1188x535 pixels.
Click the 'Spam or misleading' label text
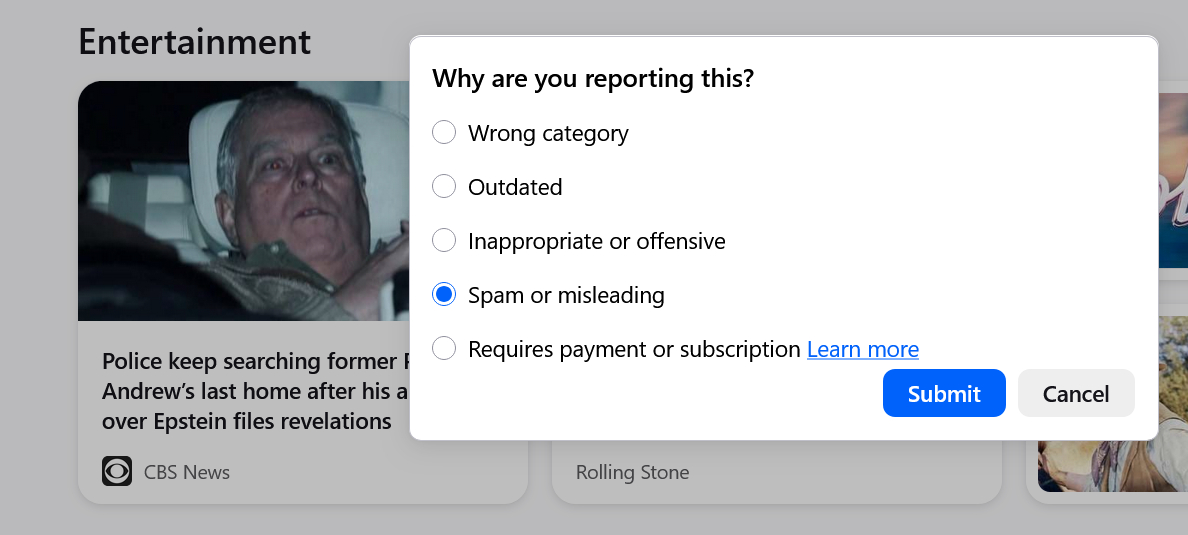(x=566, y=295)
